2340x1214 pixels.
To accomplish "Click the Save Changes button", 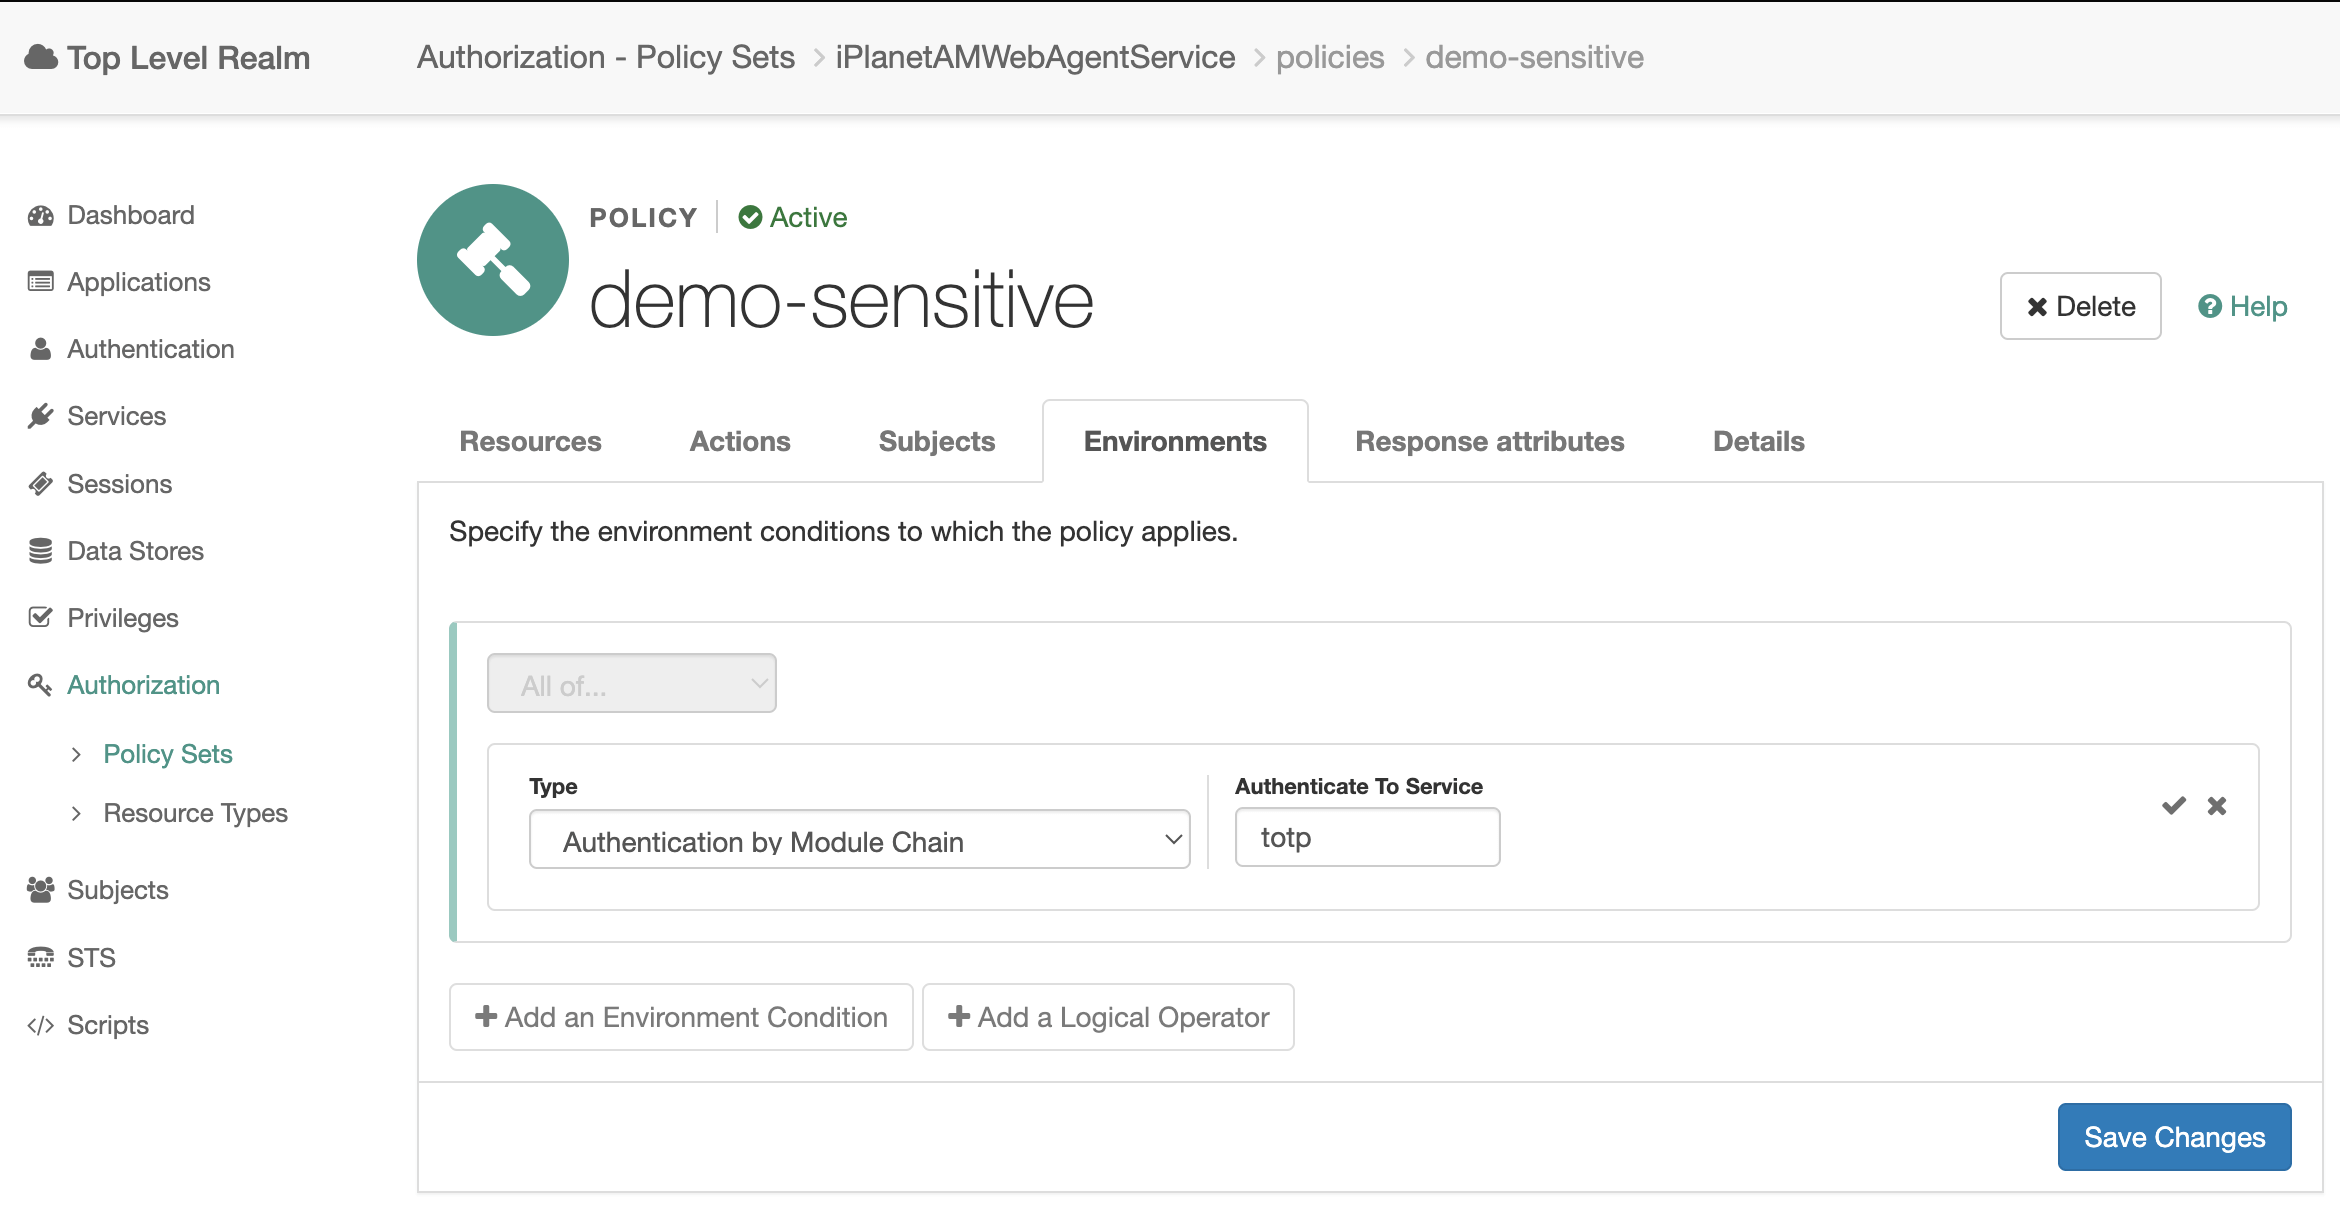I will 2173,1137.
